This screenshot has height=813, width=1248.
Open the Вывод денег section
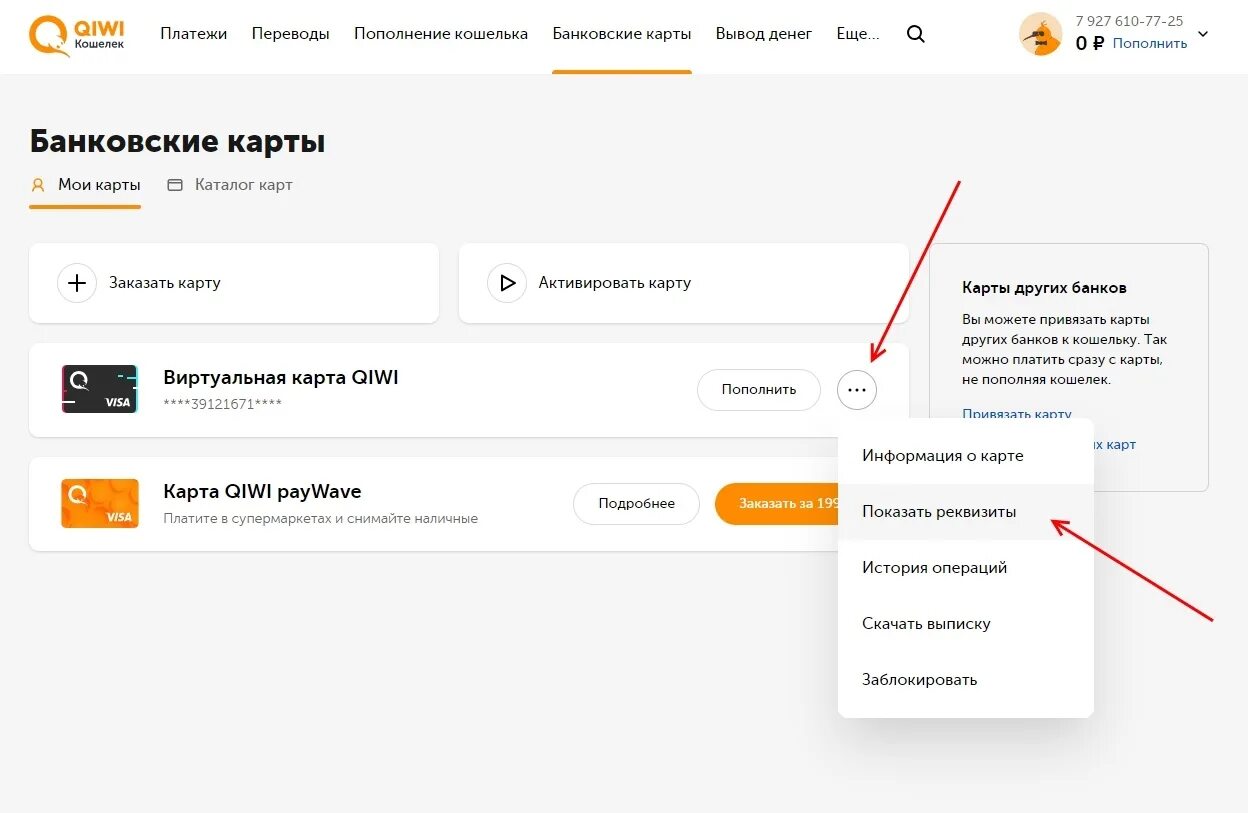(x=764, y=34)
